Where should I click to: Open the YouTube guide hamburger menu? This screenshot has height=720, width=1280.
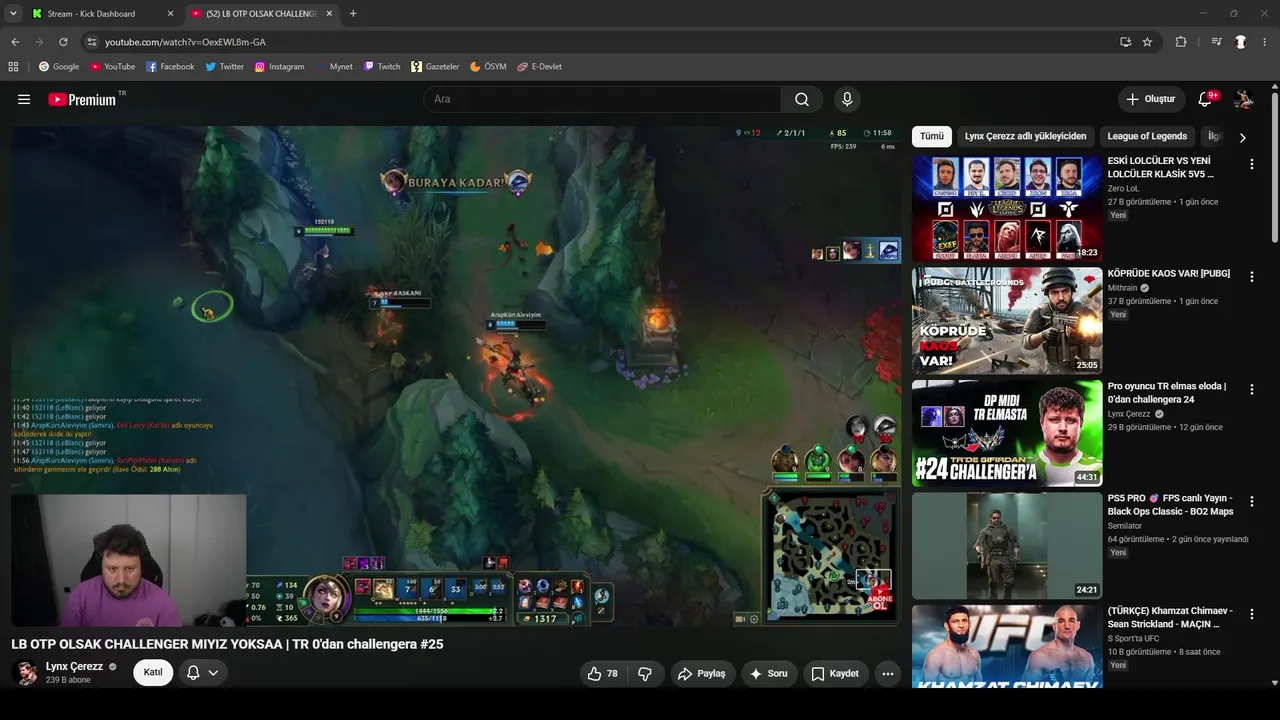click(x=24, y=99)
